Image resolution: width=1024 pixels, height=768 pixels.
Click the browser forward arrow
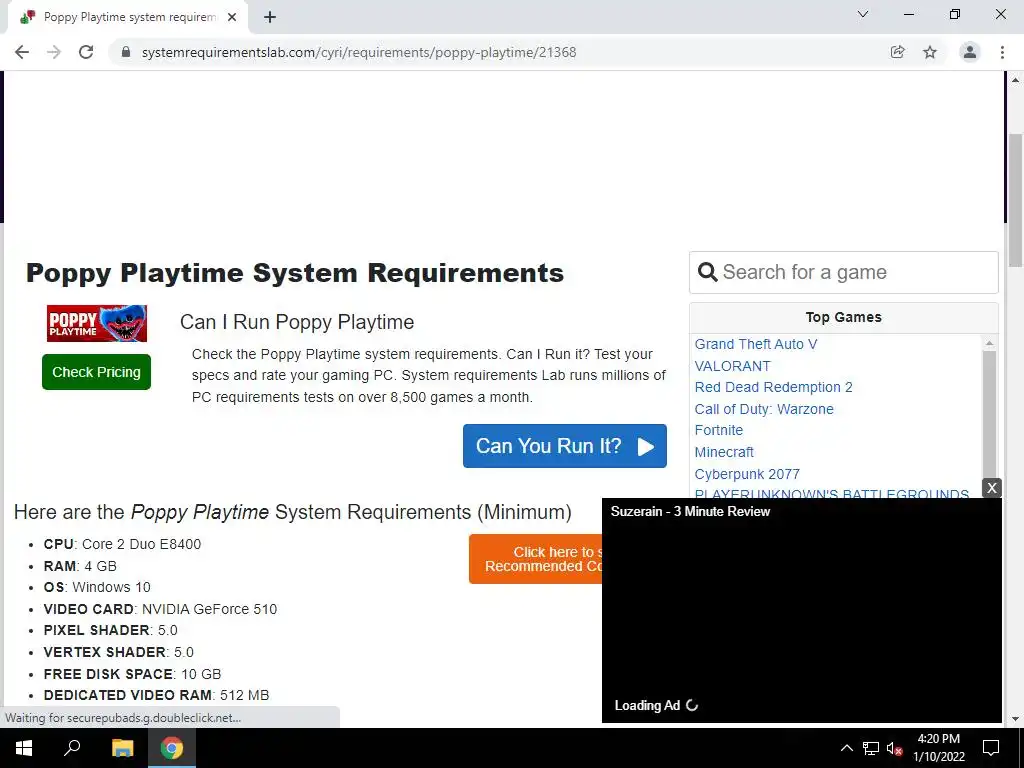tap(54, 52)
